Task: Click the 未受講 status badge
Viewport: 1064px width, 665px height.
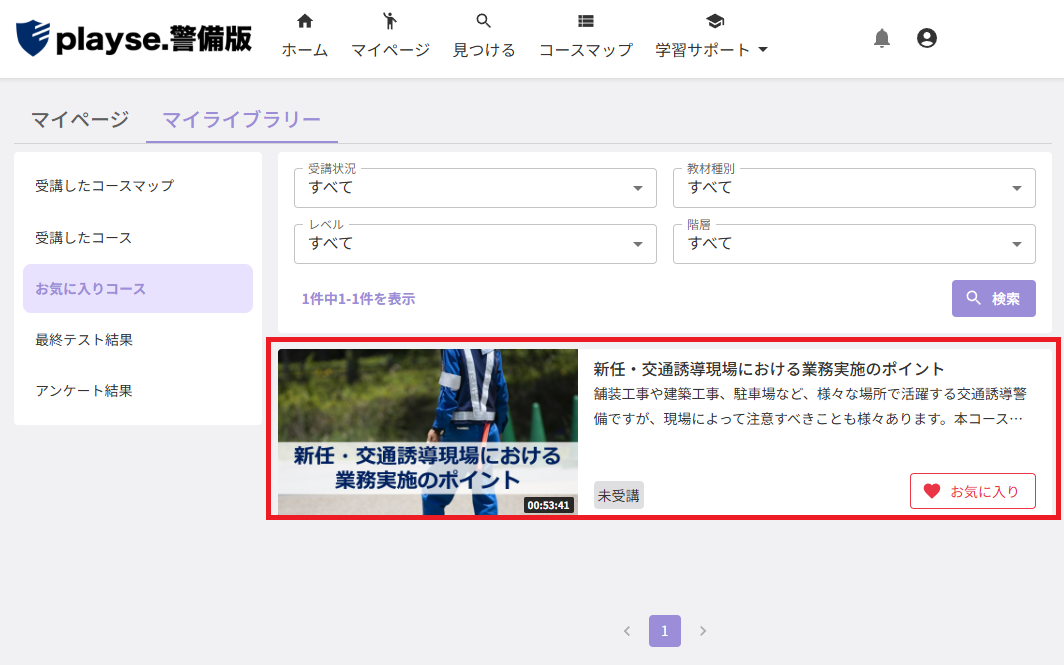Action: click(x=618, y=495)
